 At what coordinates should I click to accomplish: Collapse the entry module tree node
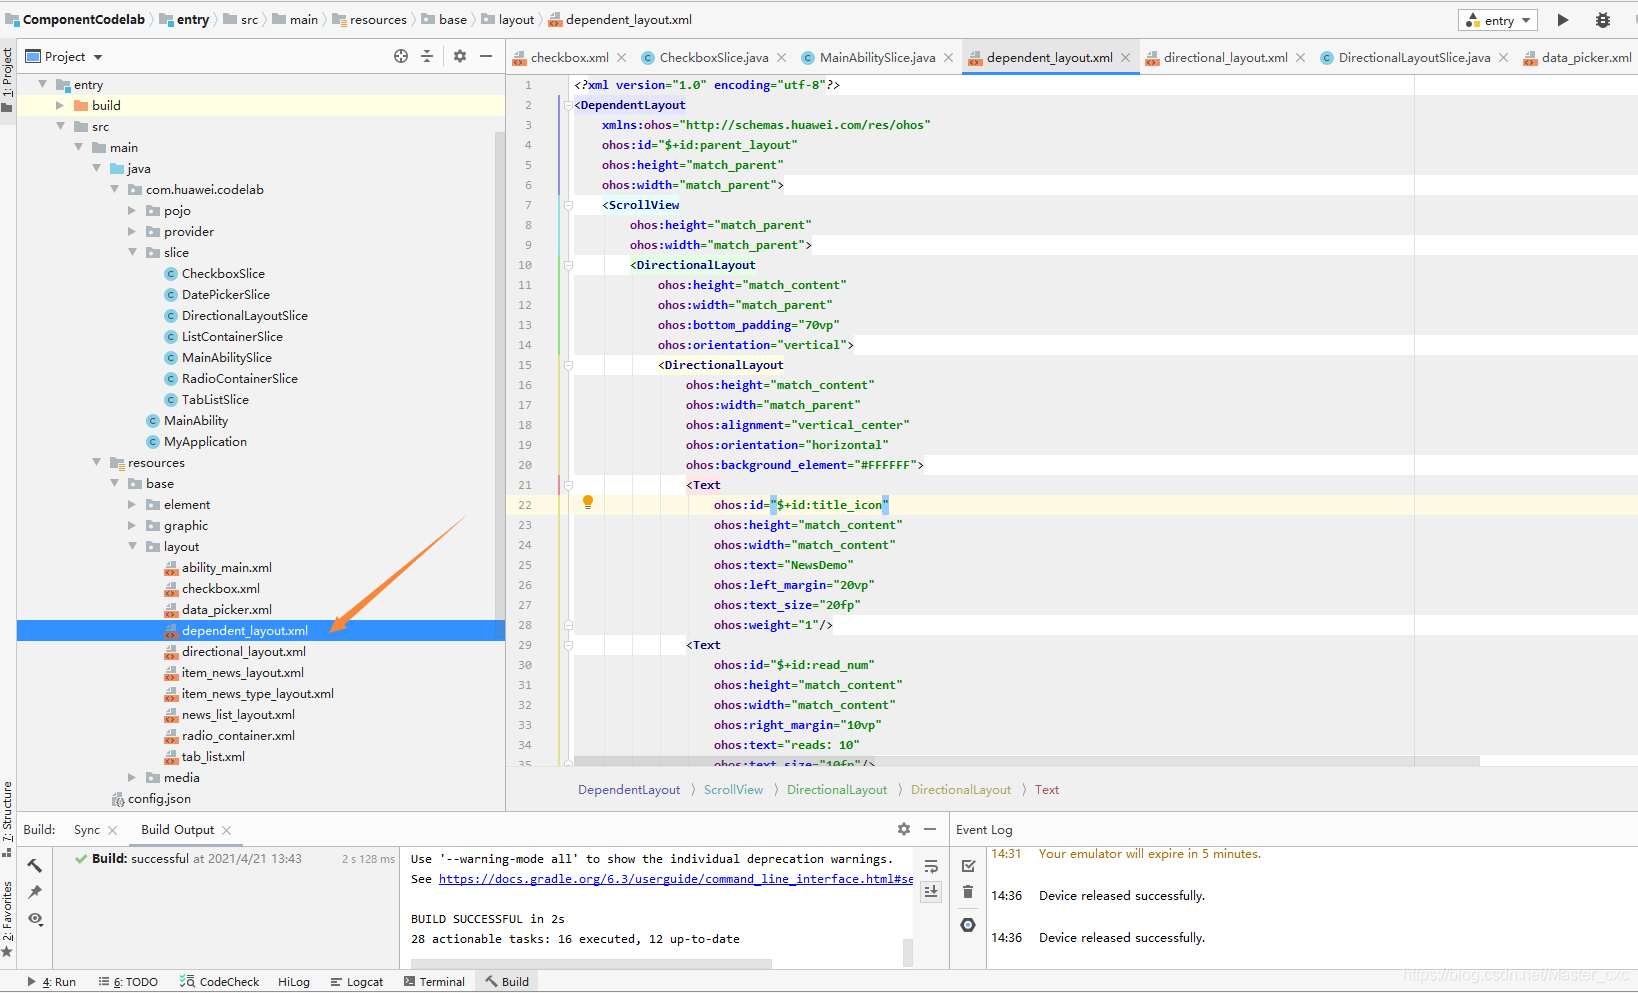42,84
